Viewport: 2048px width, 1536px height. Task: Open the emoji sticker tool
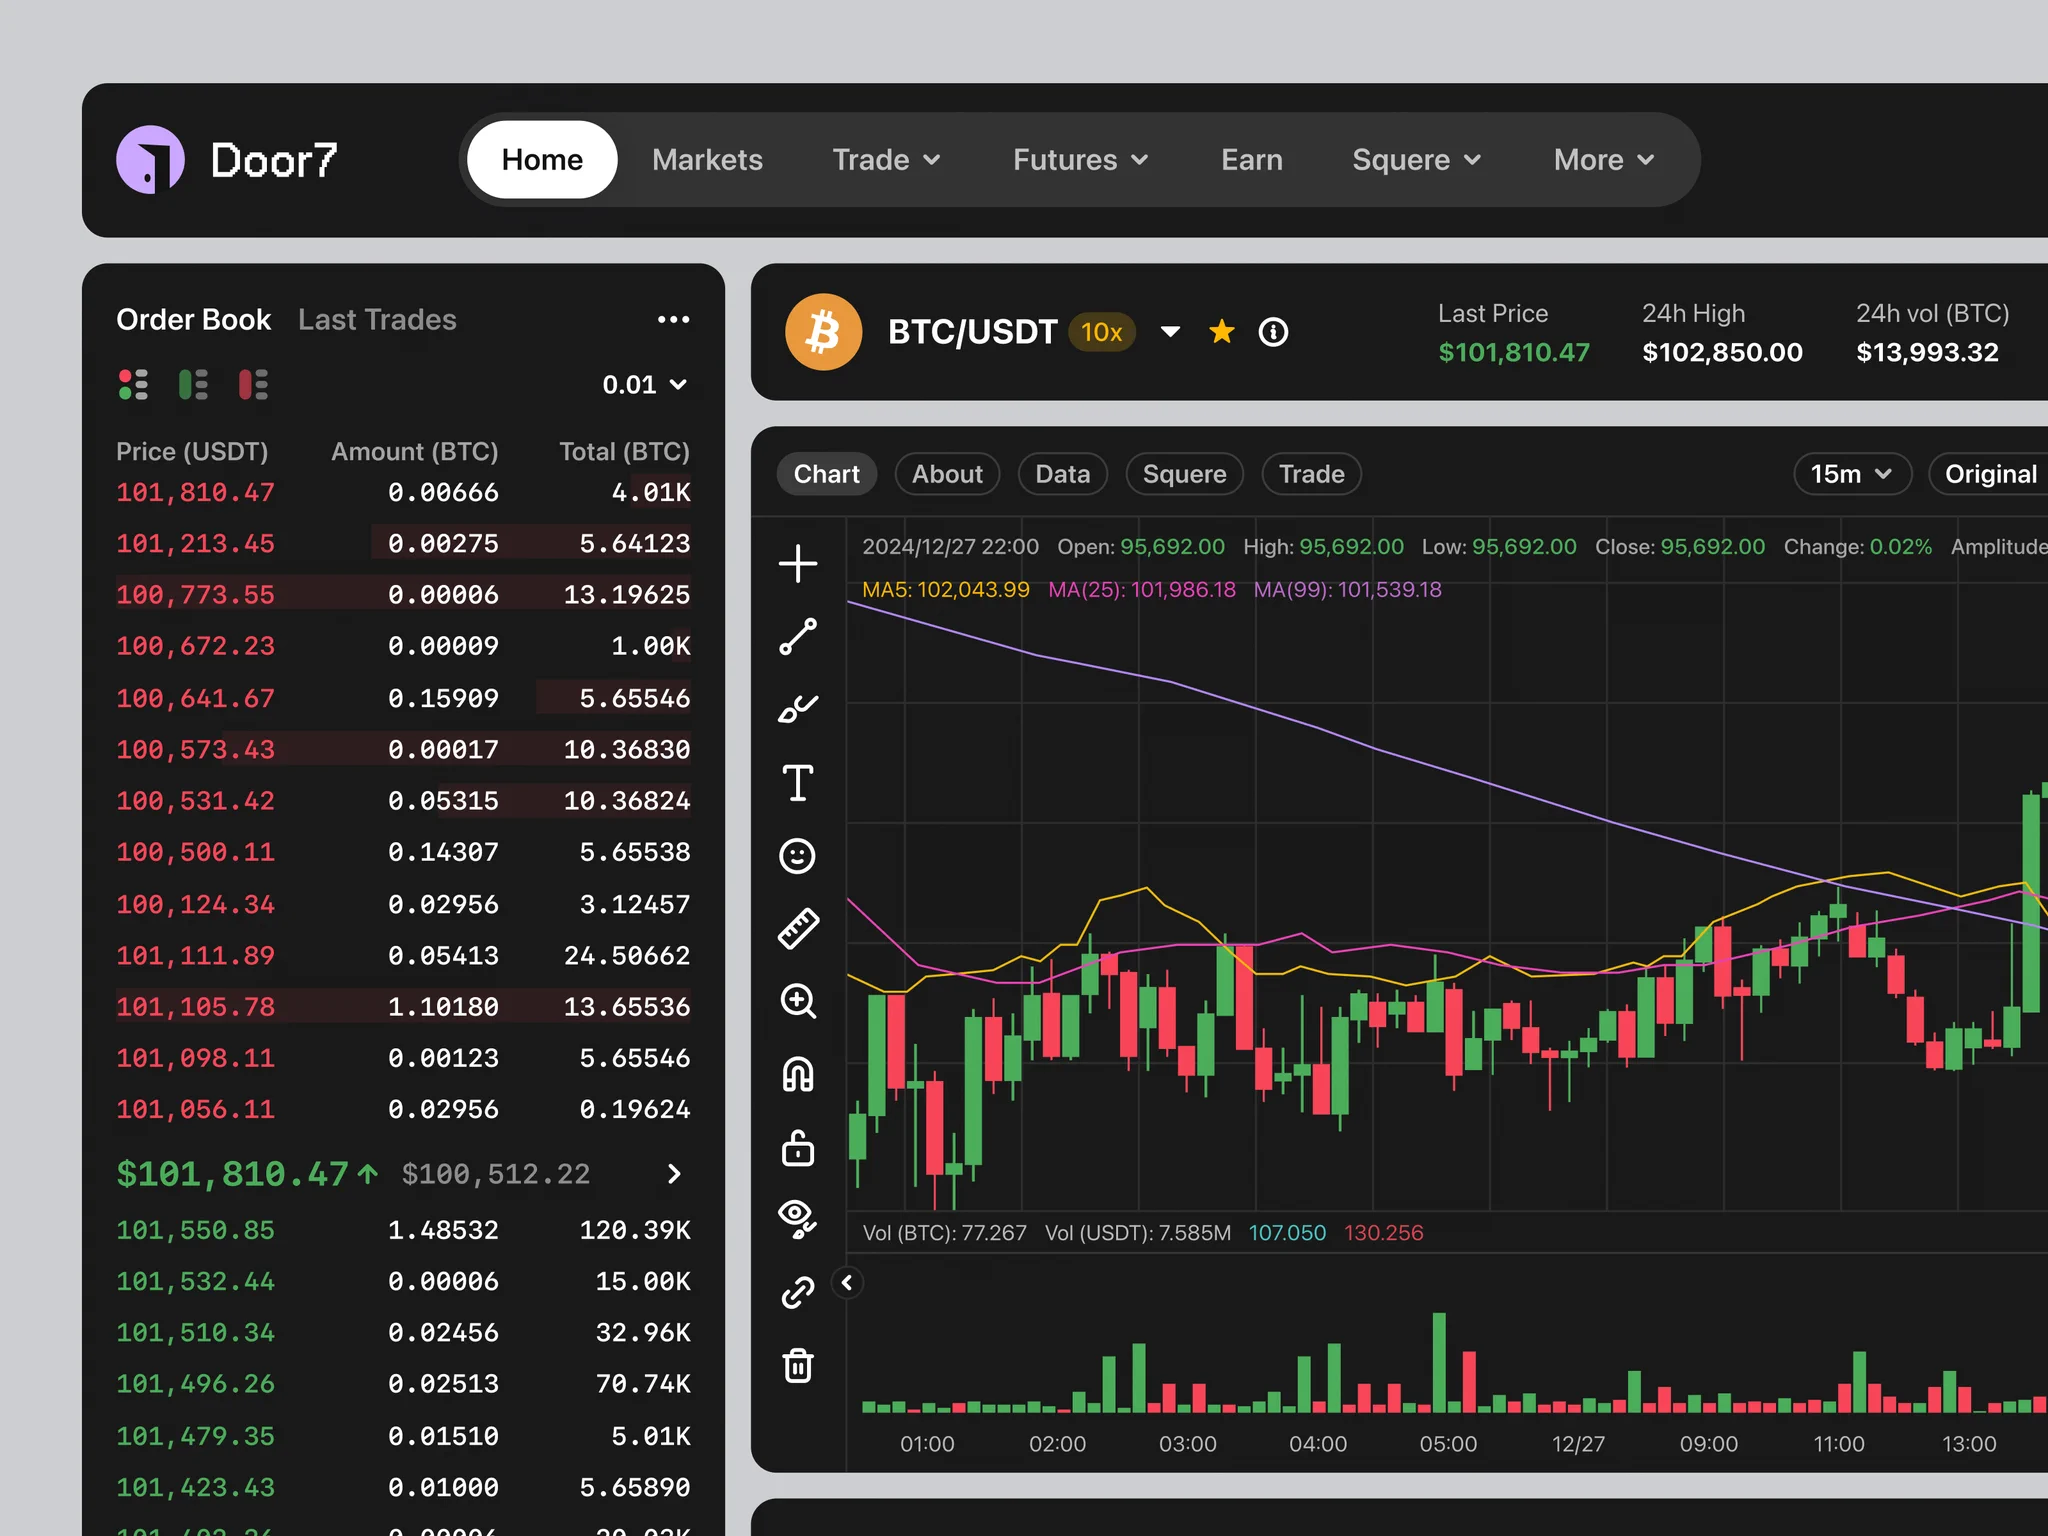click(798, 856)
